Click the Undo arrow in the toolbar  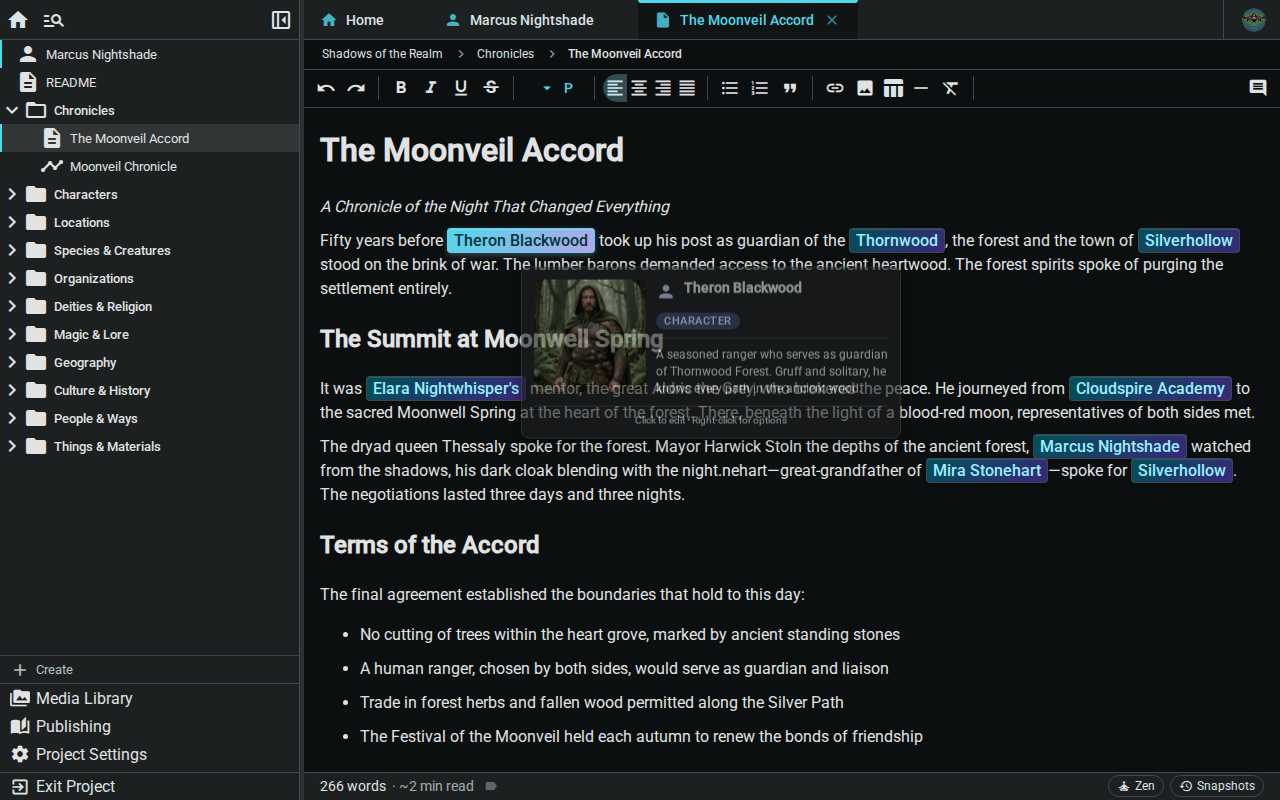coord(326,88)
